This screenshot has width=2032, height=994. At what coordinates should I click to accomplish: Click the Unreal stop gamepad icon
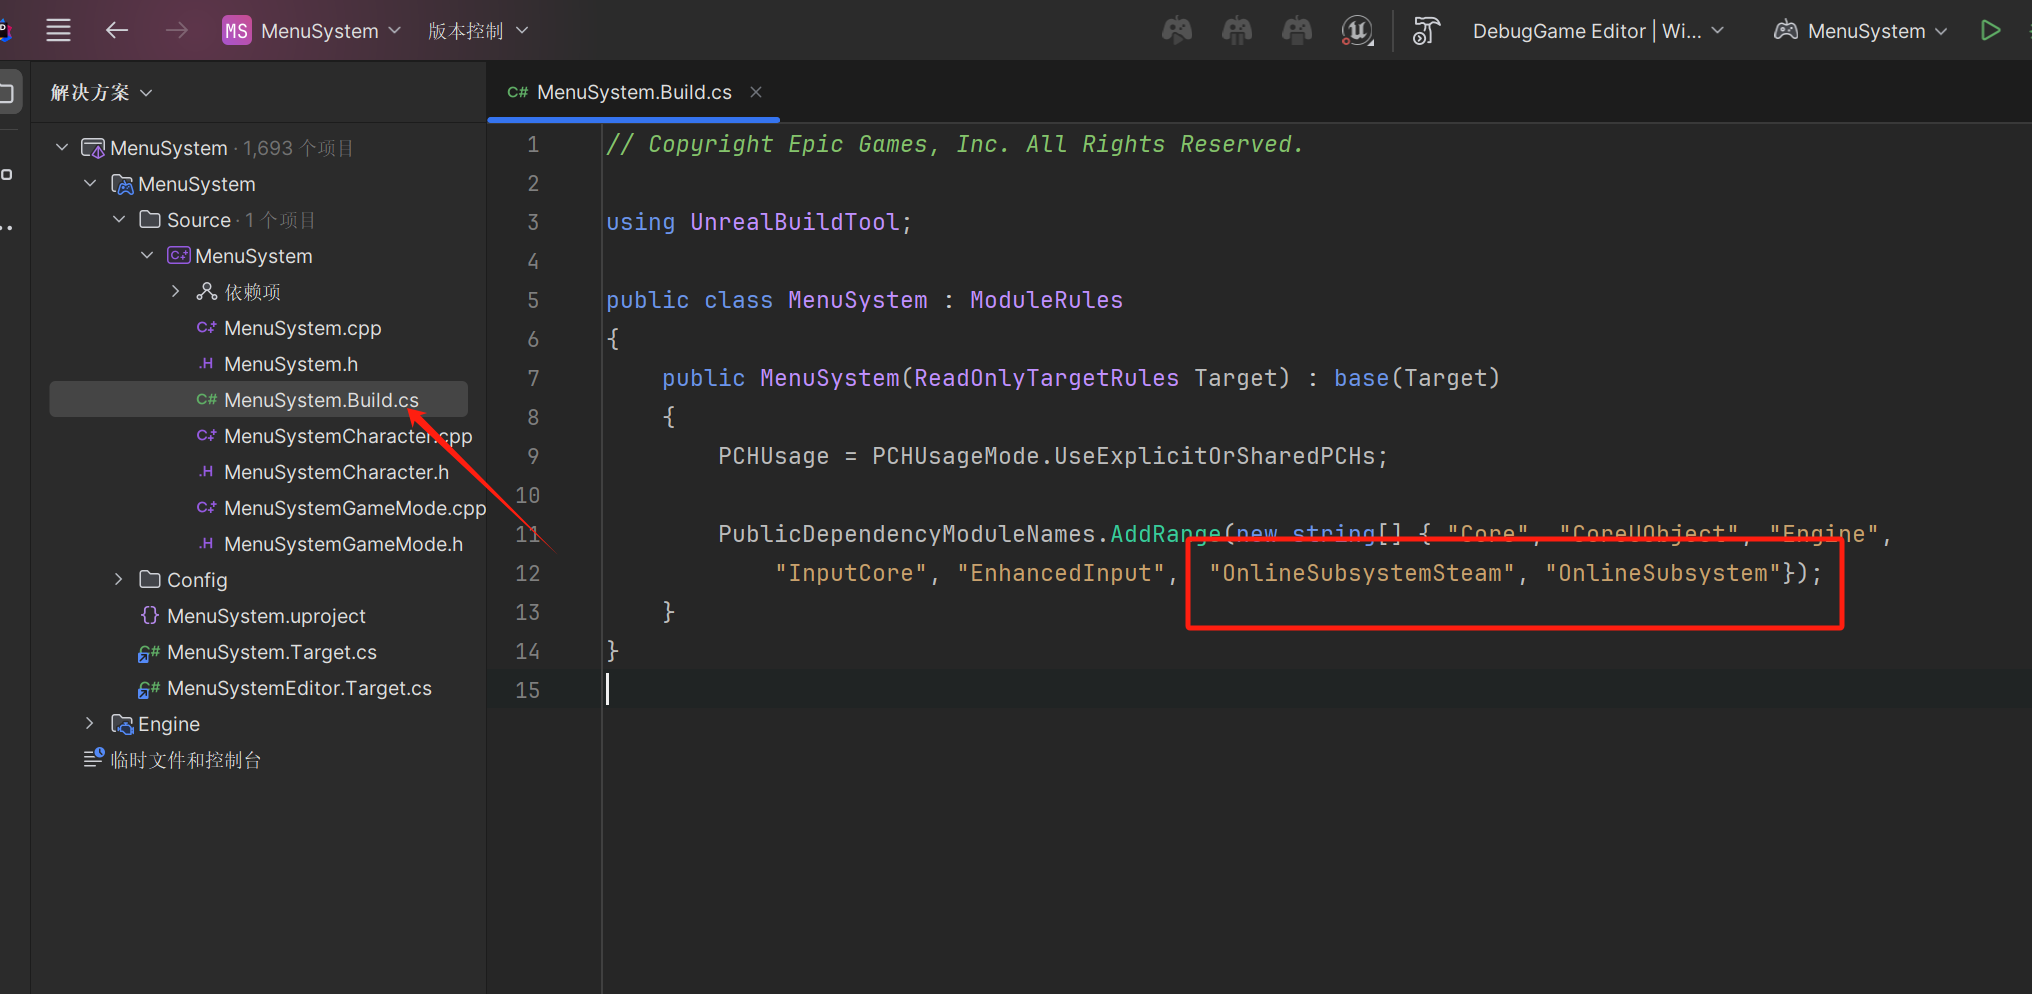[x=1297, y=31]
